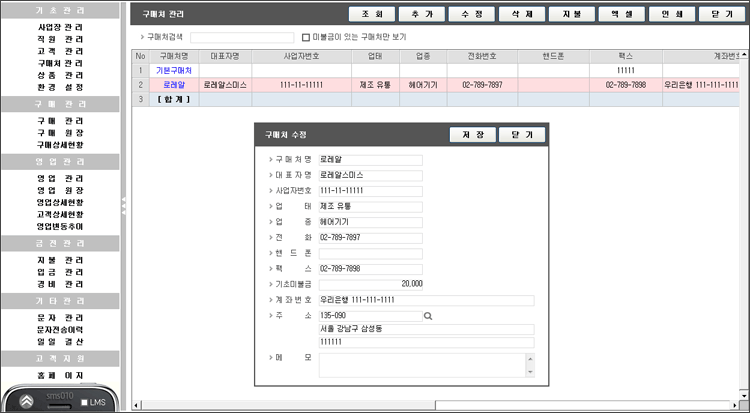The height and width of the screenshot is (413, 750).
Task: Toggle the LMS checkbox
Action: point(86,402)
